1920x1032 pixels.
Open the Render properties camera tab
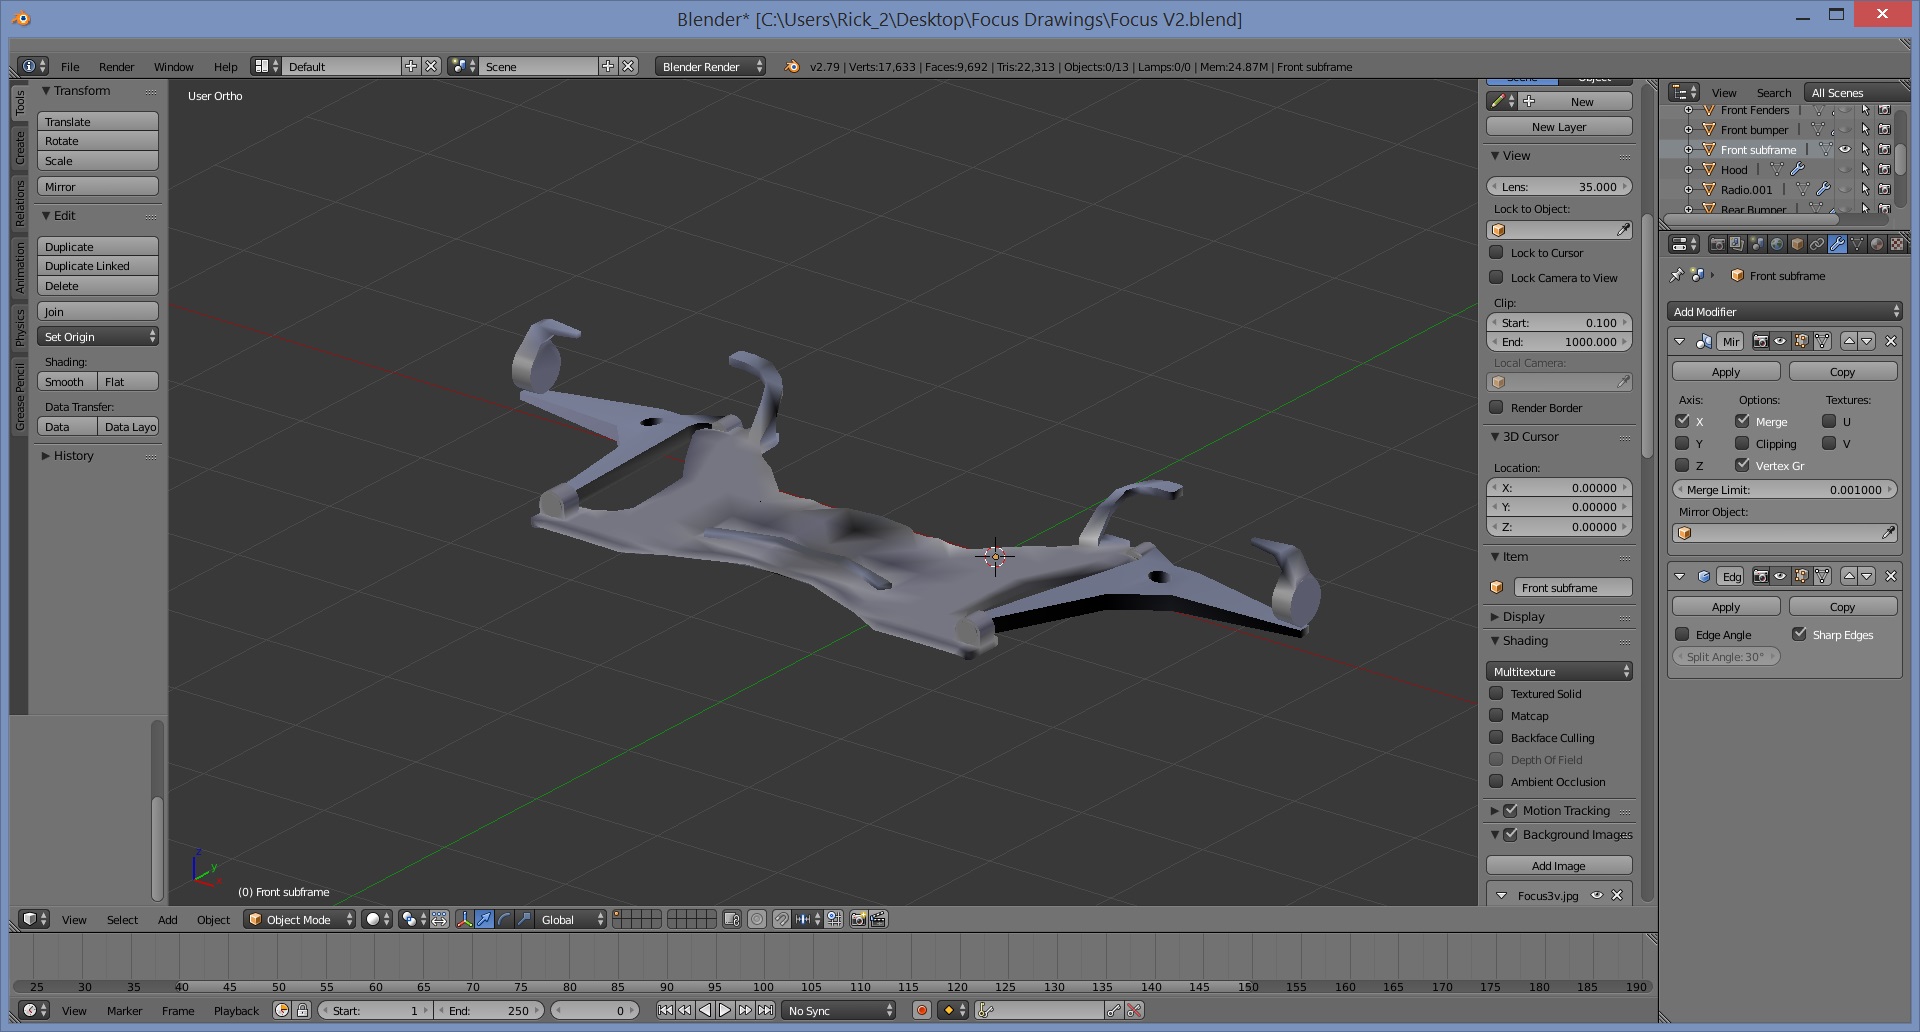(1718, 244)
